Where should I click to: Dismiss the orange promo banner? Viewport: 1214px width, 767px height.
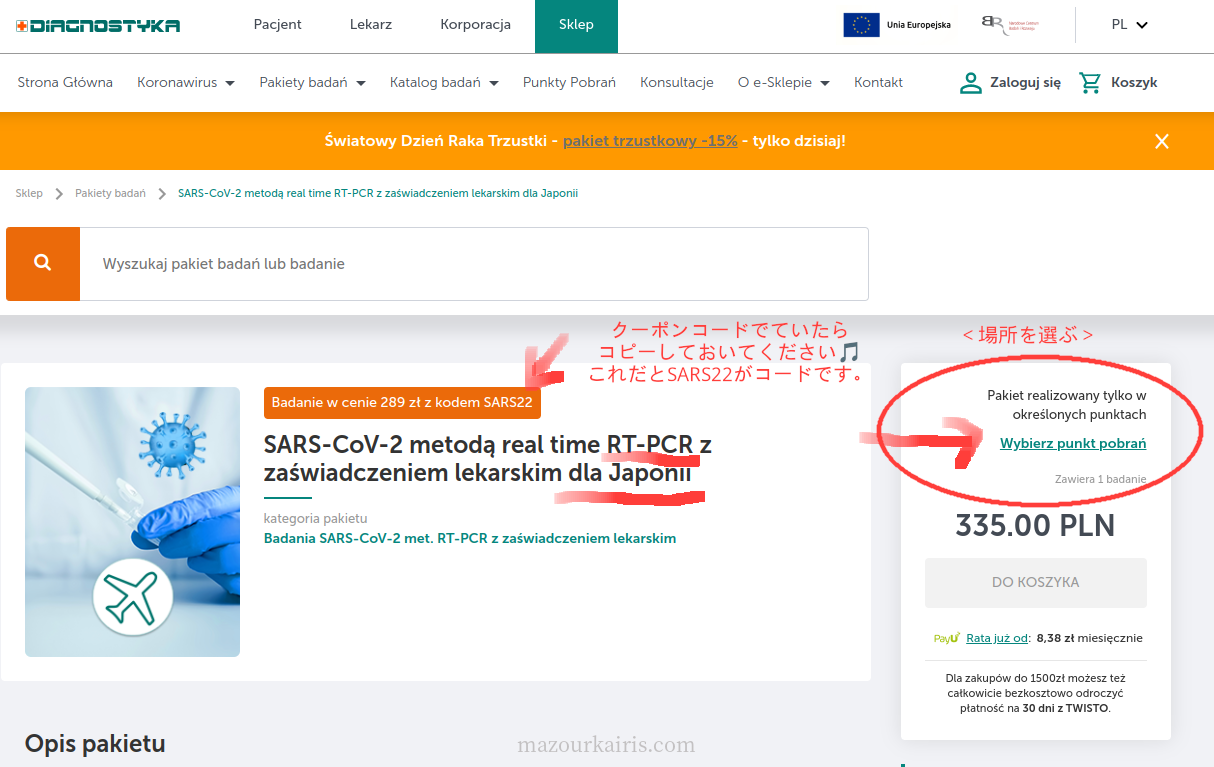(x=1161, y=141)
